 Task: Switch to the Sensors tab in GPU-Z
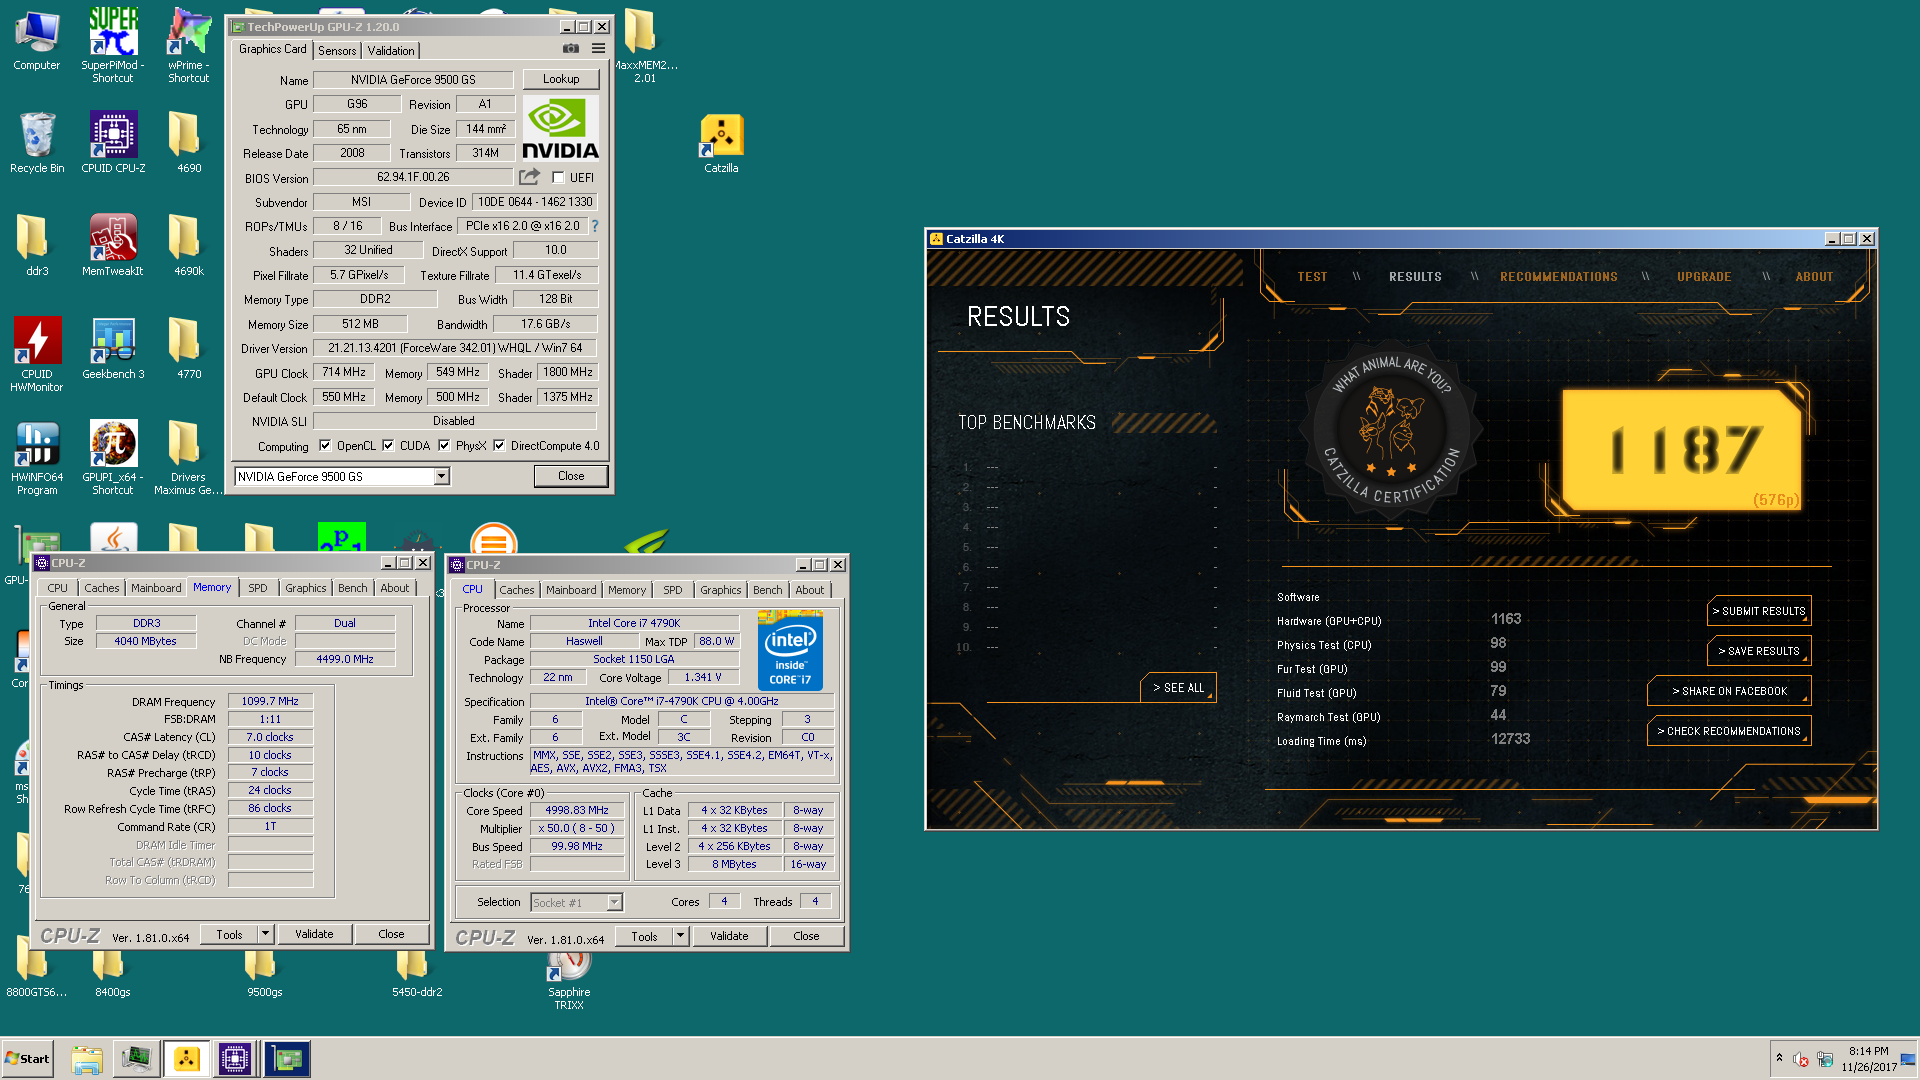[337, 50]
